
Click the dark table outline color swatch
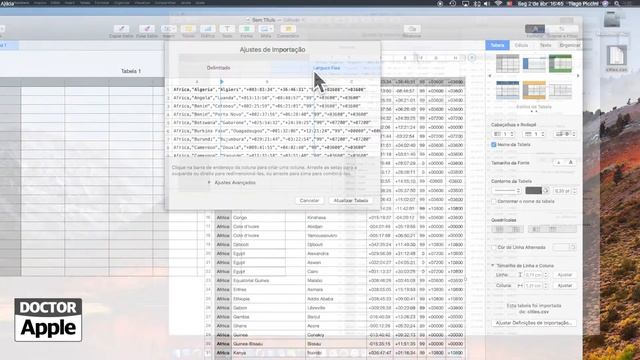[x=533, y=191]
